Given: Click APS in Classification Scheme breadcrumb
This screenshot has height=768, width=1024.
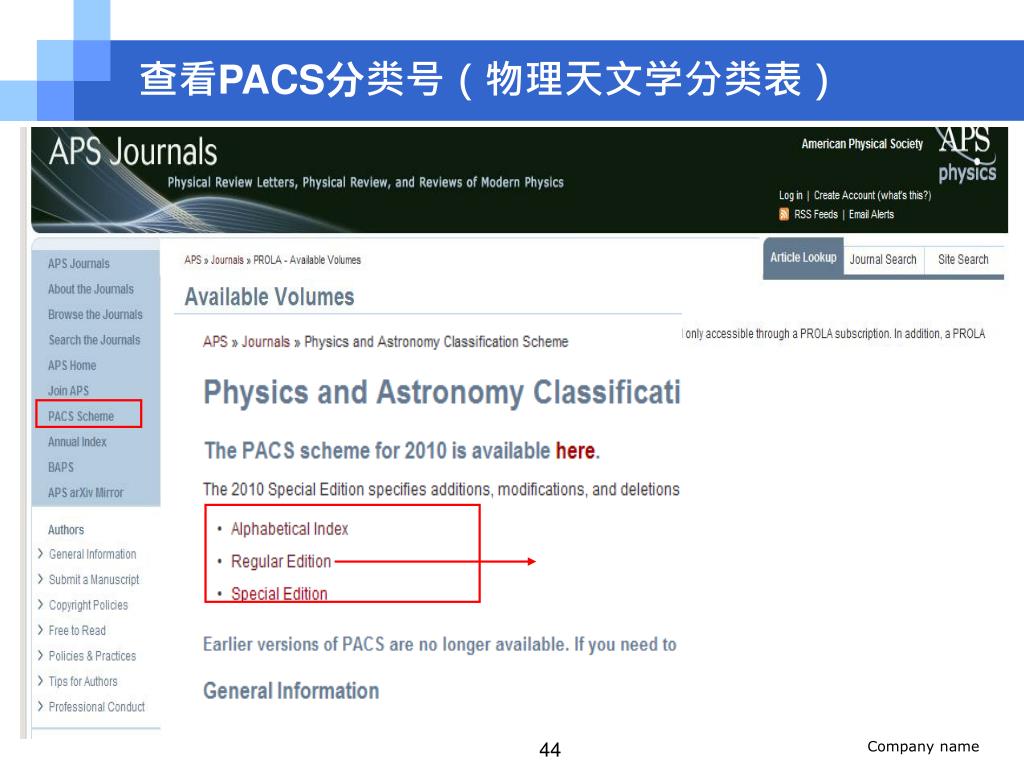Looking at the screenshot, I should click(x=215, y=342).
